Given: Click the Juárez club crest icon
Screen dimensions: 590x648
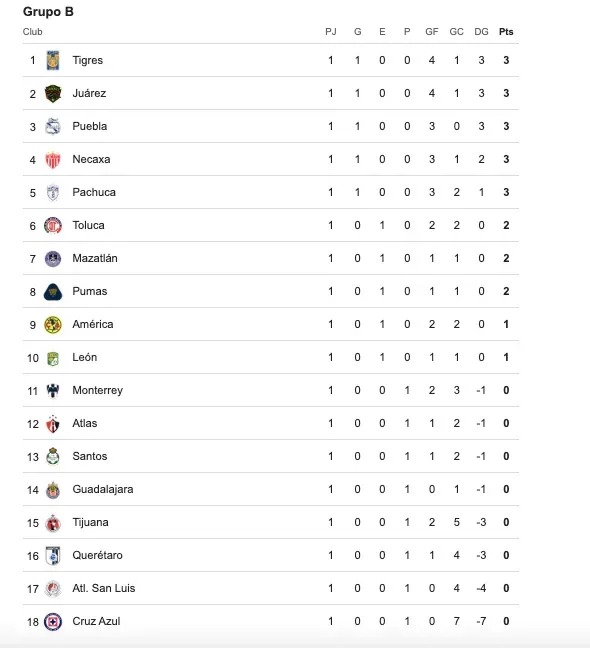Looking at the screenshot, I should click(53, 93).
